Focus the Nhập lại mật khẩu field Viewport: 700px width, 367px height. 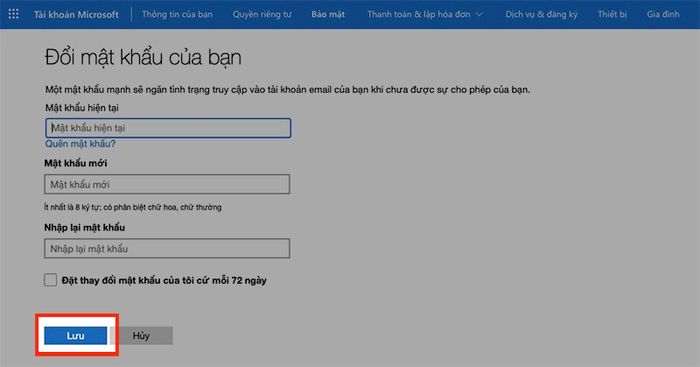[167, 249]
